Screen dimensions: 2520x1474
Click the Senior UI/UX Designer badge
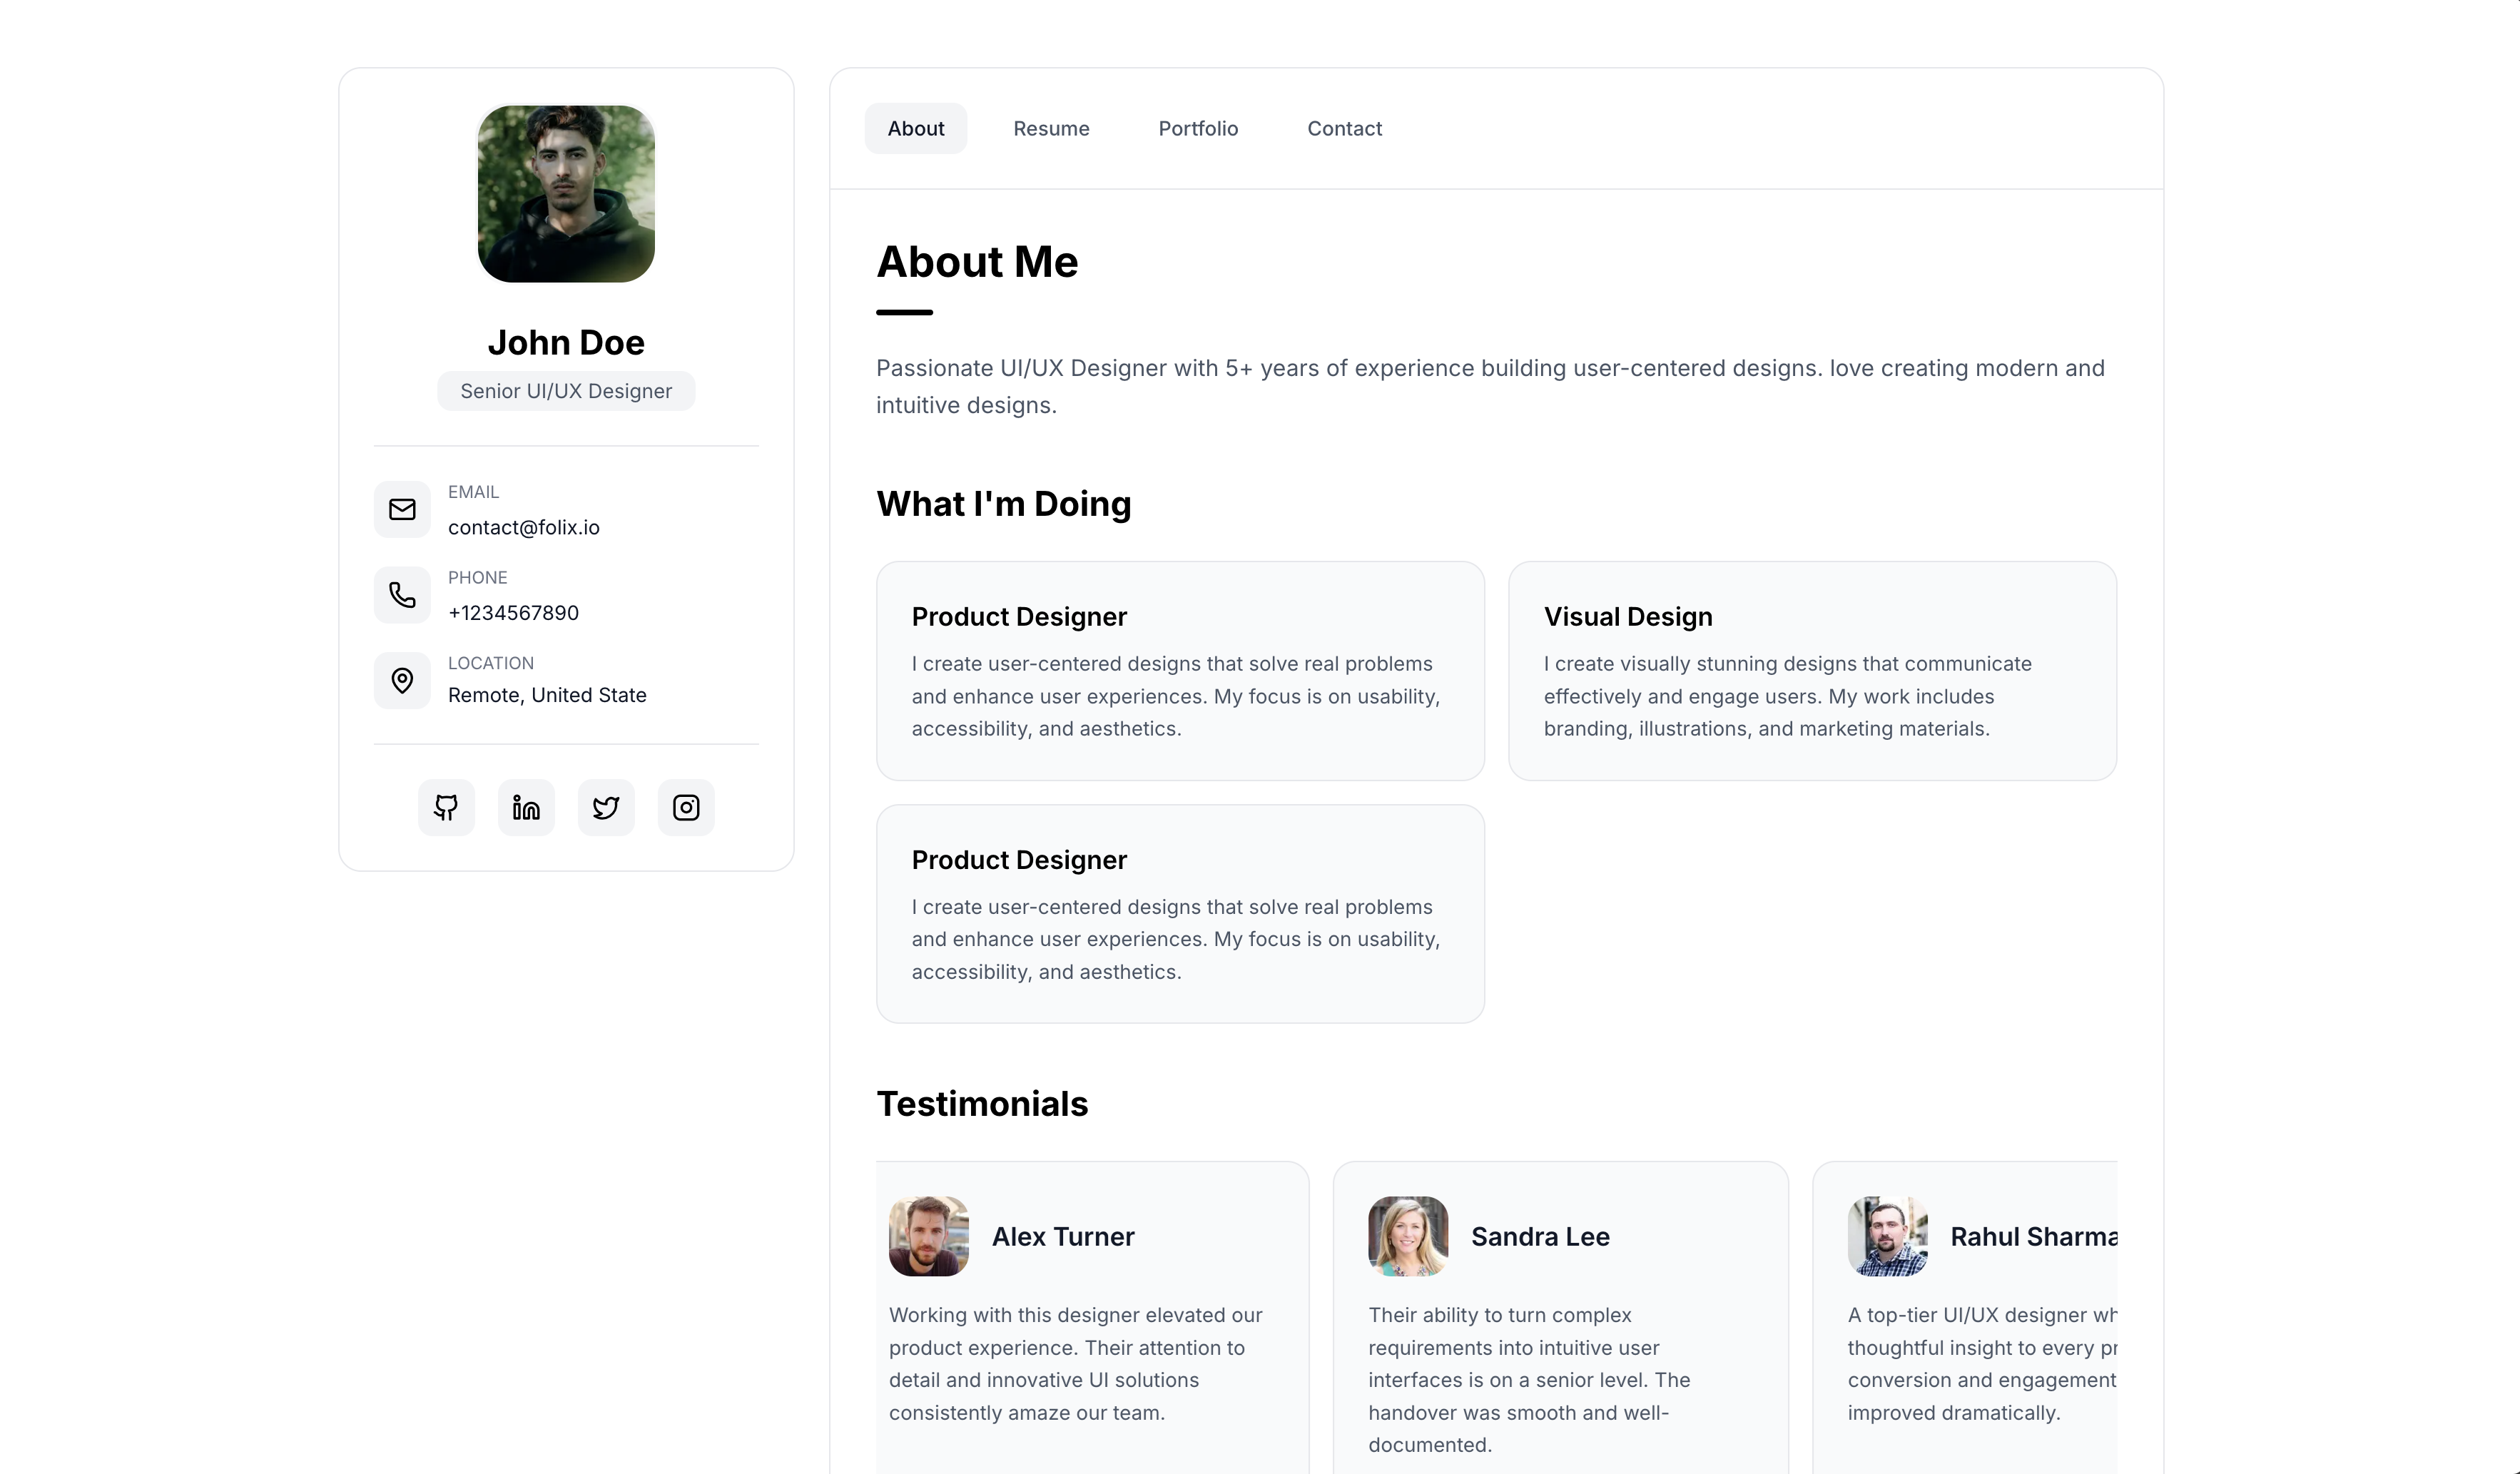point(566,391)
